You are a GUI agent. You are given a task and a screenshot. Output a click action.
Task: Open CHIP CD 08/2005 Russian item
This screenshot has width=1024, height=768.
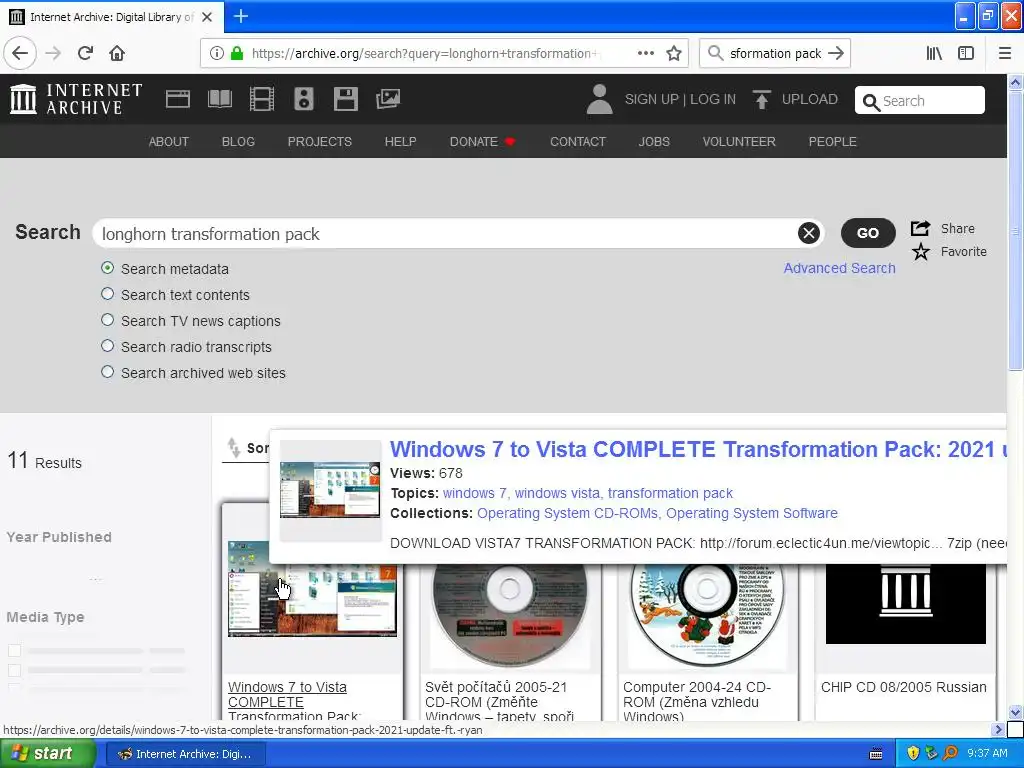click(903, 687)
